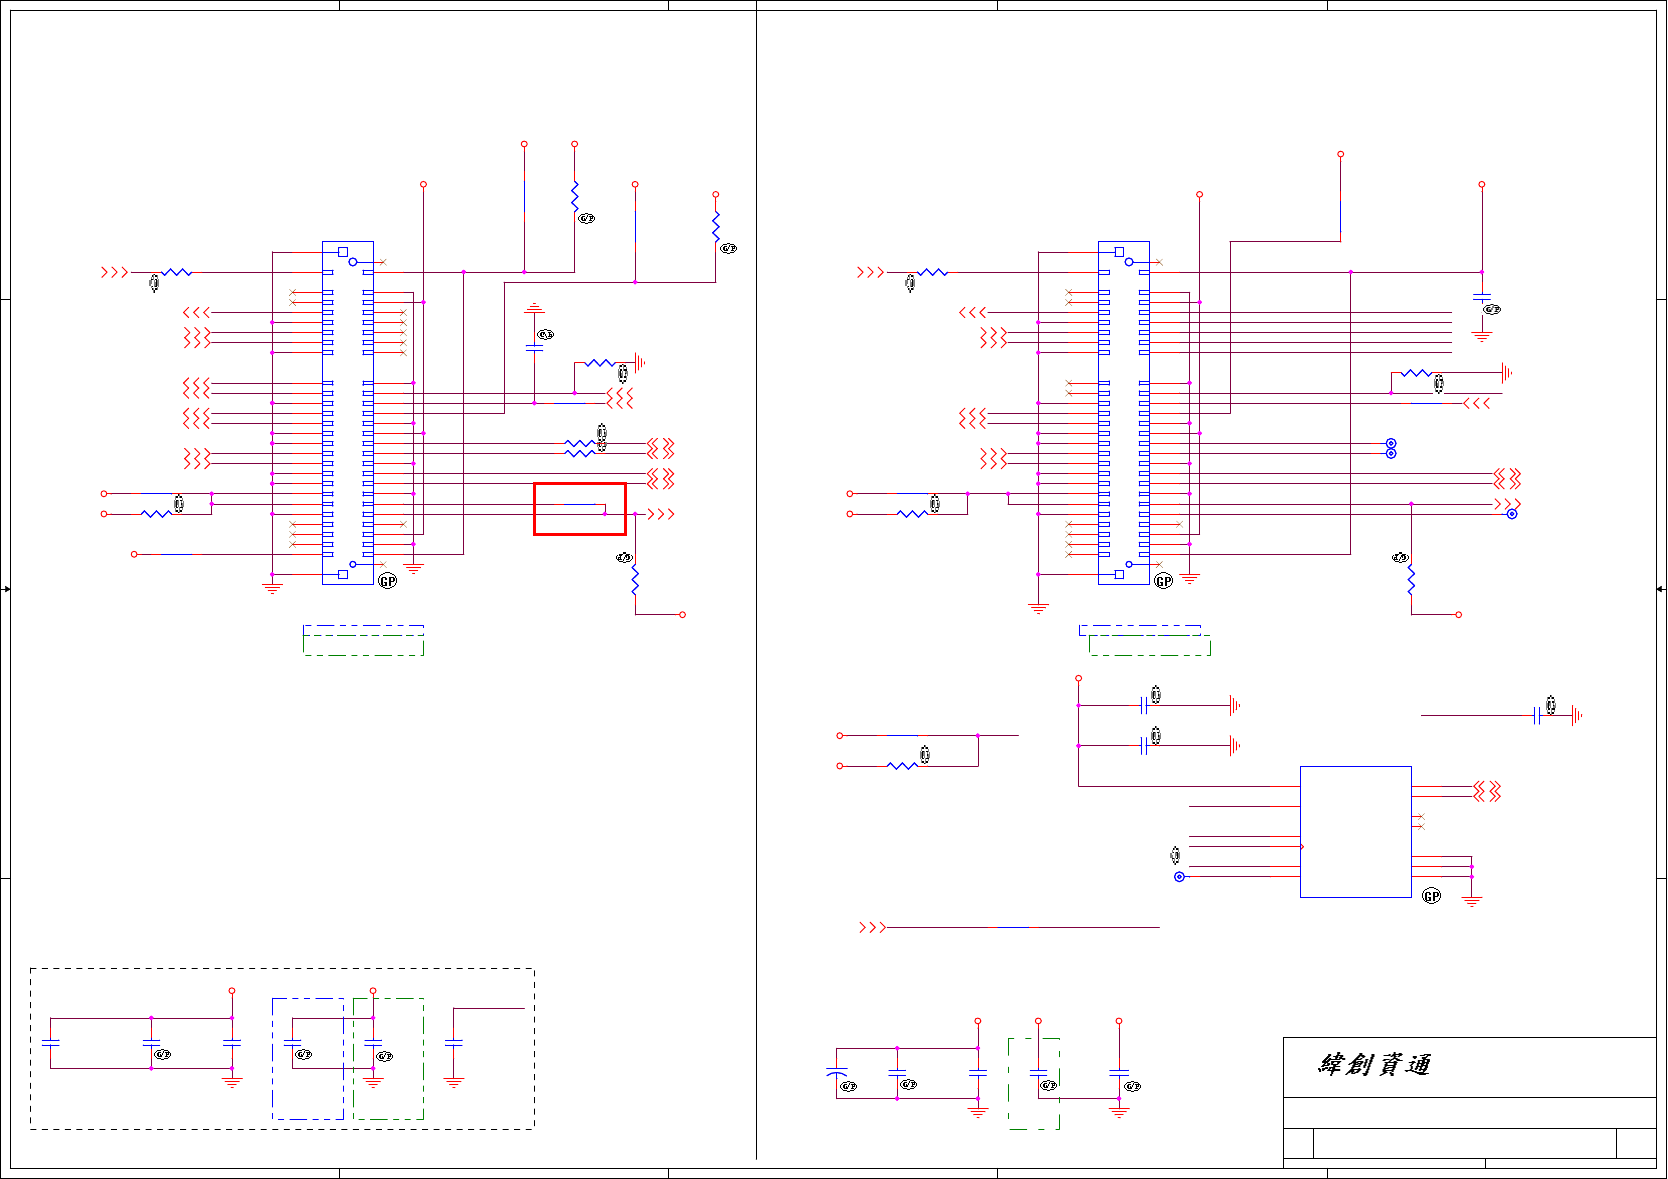This screenshot has width=1668, height=1179.
Task: Click the right connector's blue body outline
Action: click(x=1124, y=413)
